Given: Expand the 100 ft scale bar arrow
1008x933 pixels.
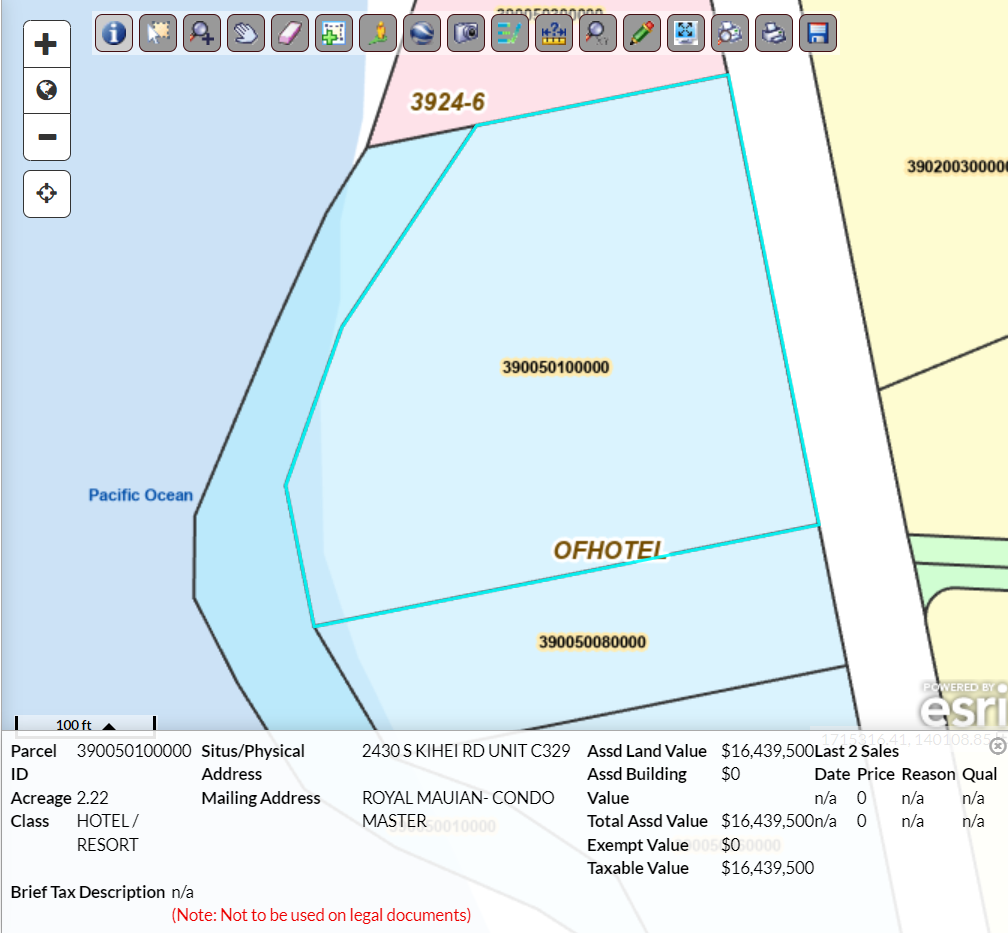Looking at the screenshot, I should pos(109,726).
